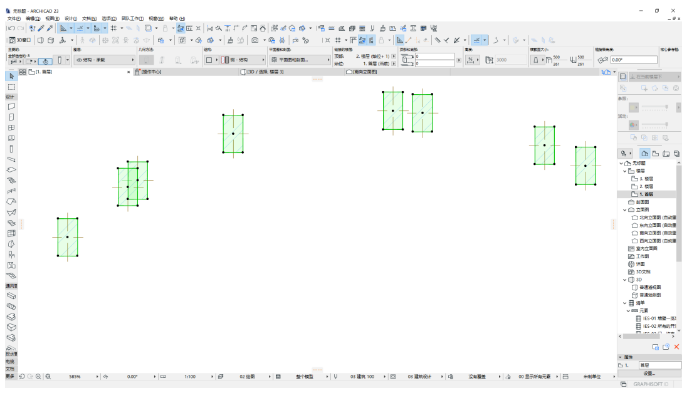Open the 平面图和剖面 display dropdown
This screenshot has width=686, height=393.
300,60
